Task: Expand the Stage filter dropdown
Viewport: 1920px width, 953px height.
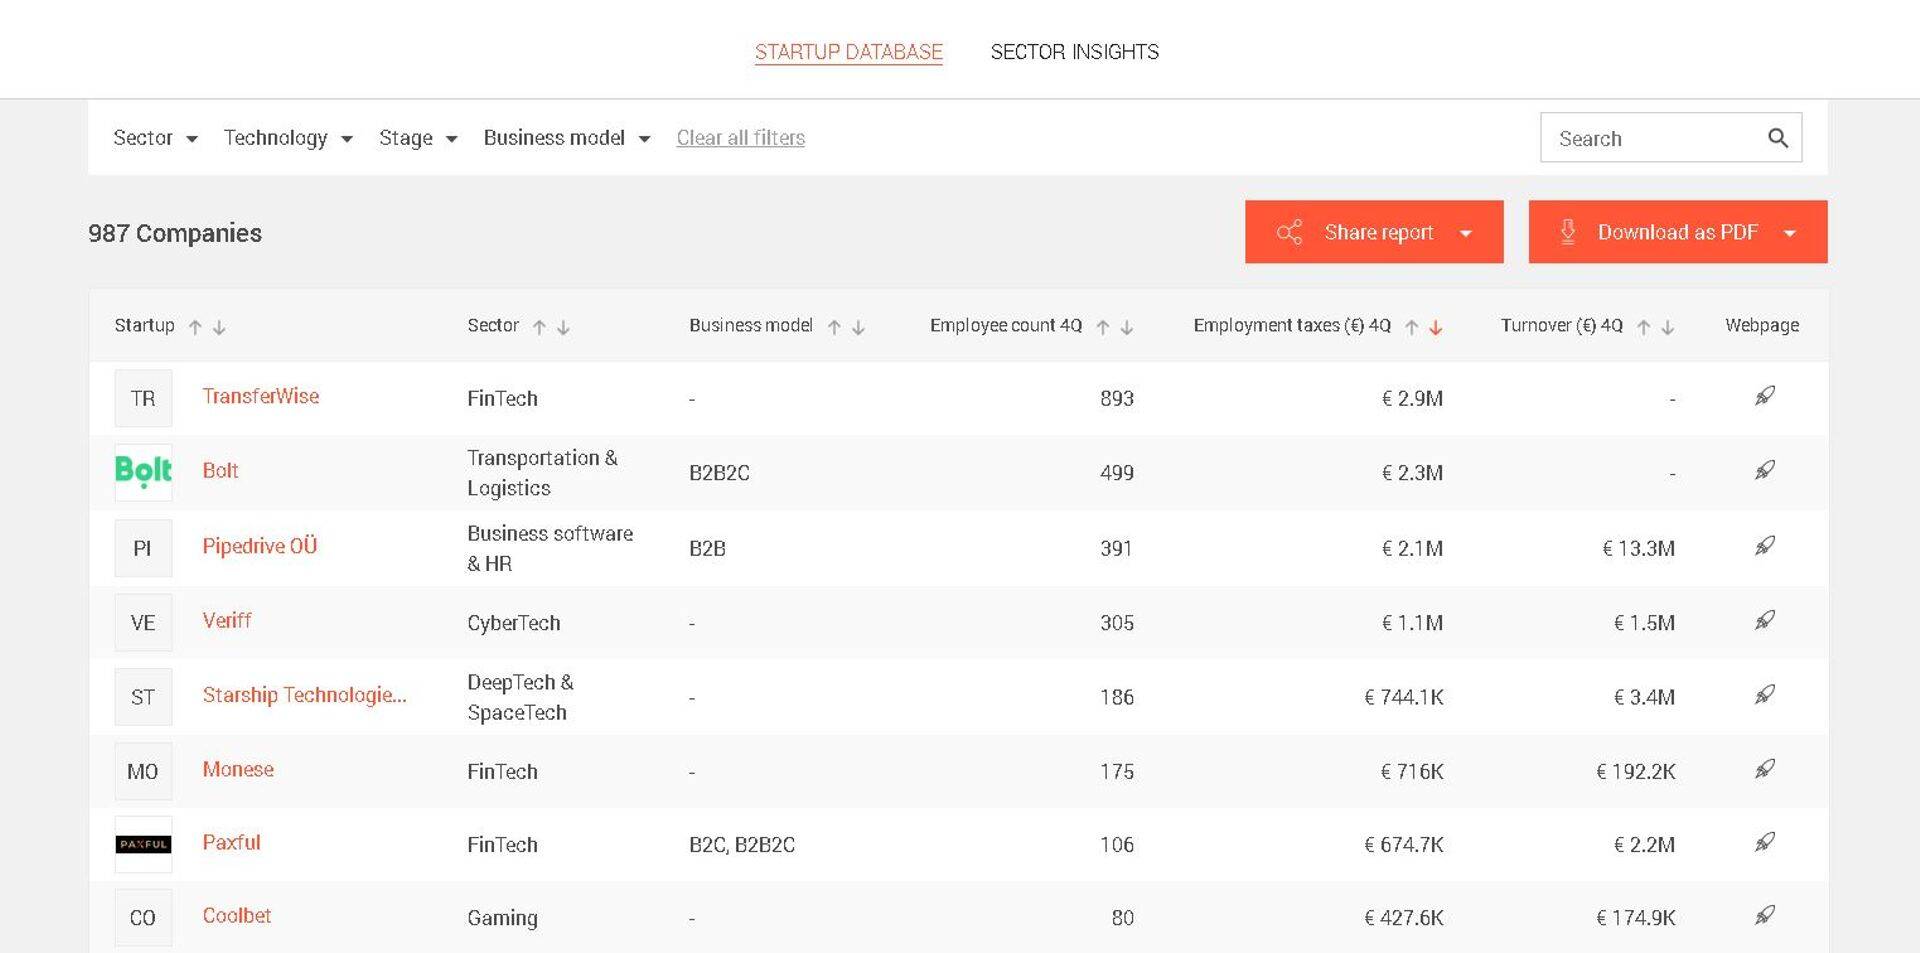Action: coord(418,138)
